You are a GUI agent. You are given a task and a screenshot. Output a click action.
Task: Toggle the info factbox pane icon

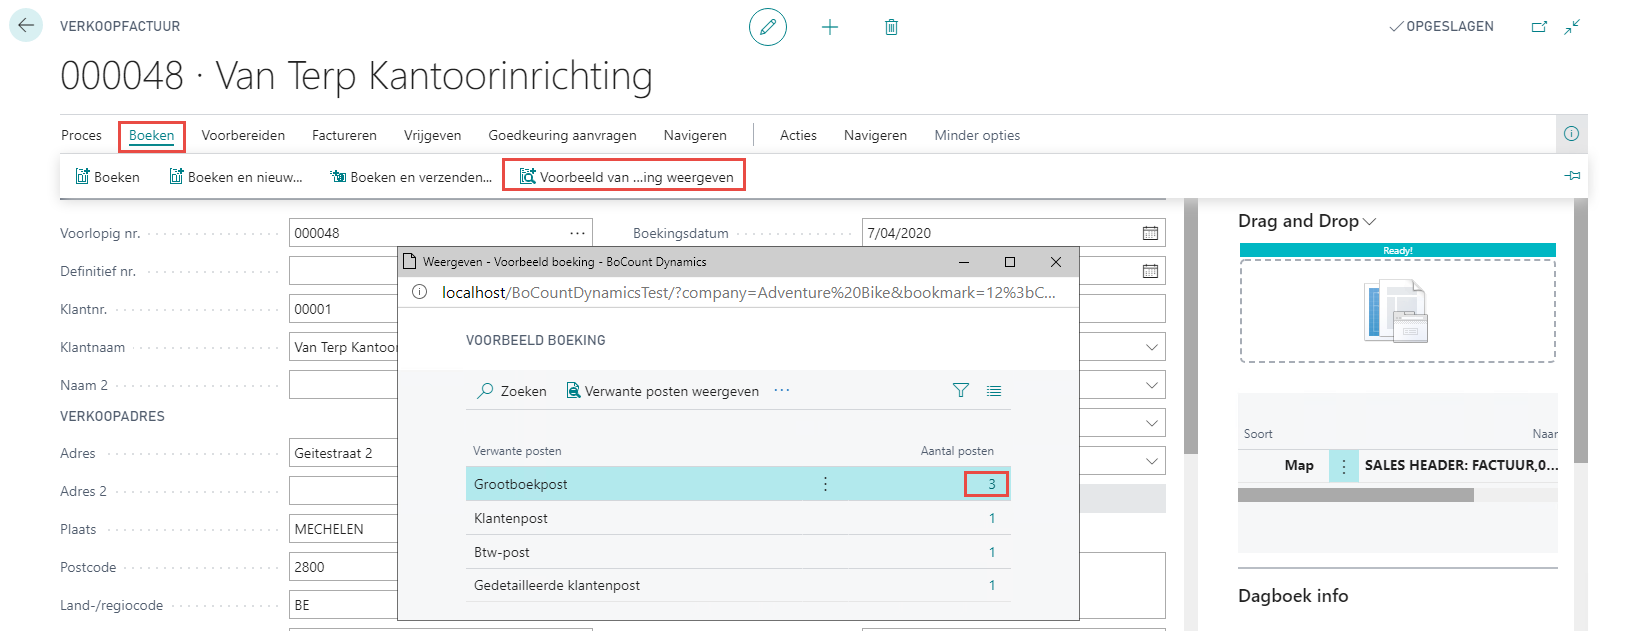point(1571,134)
